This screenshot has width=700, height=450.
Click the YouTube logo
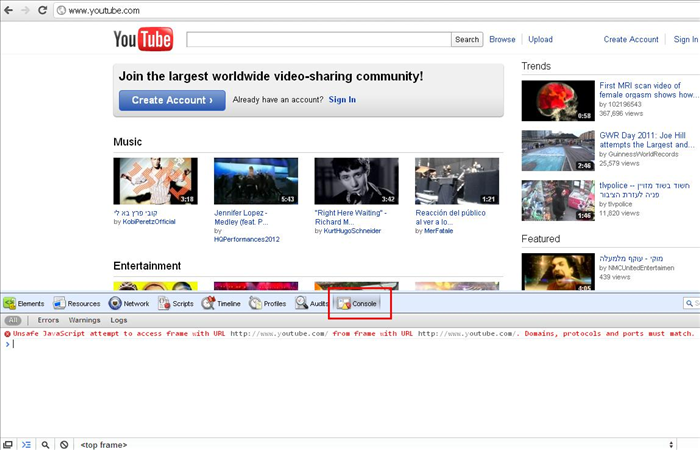coord(143,39)
